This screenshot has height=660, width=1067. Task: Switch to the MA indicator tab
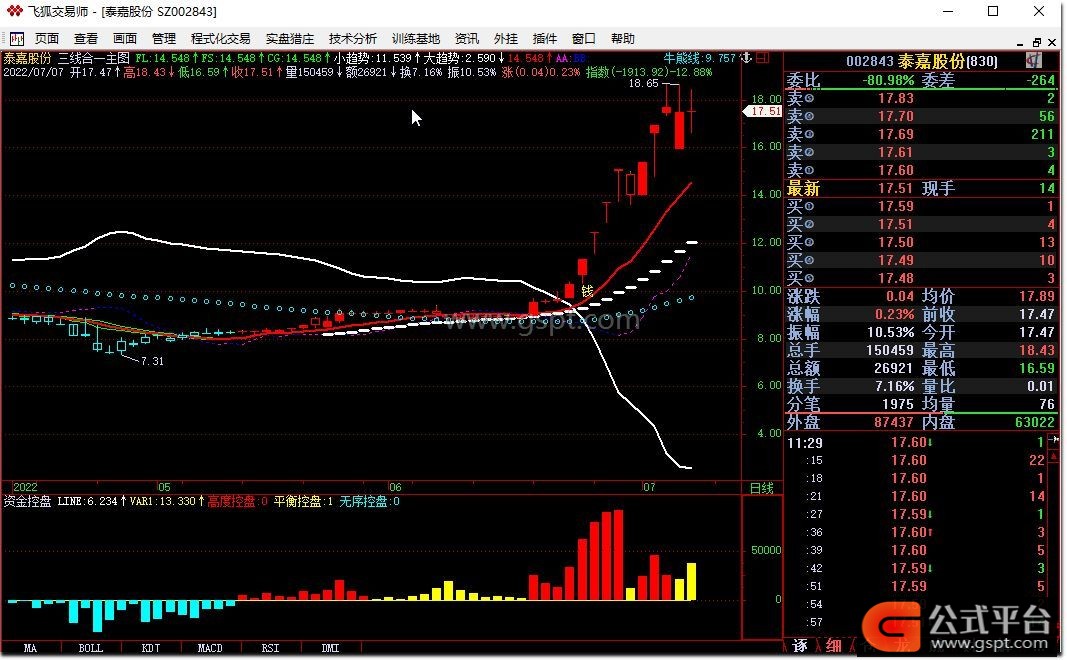tap(31, 648)
